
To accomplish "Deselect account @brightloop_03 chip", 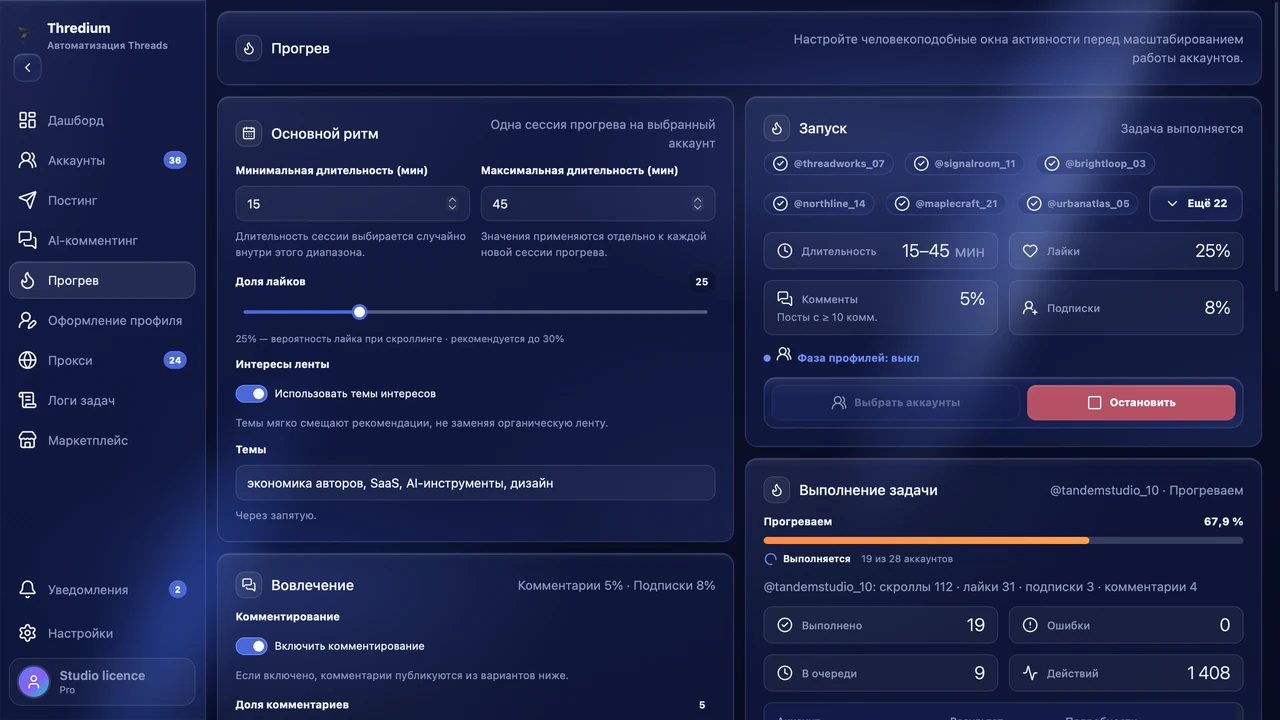I will (x=1096, y=163).
